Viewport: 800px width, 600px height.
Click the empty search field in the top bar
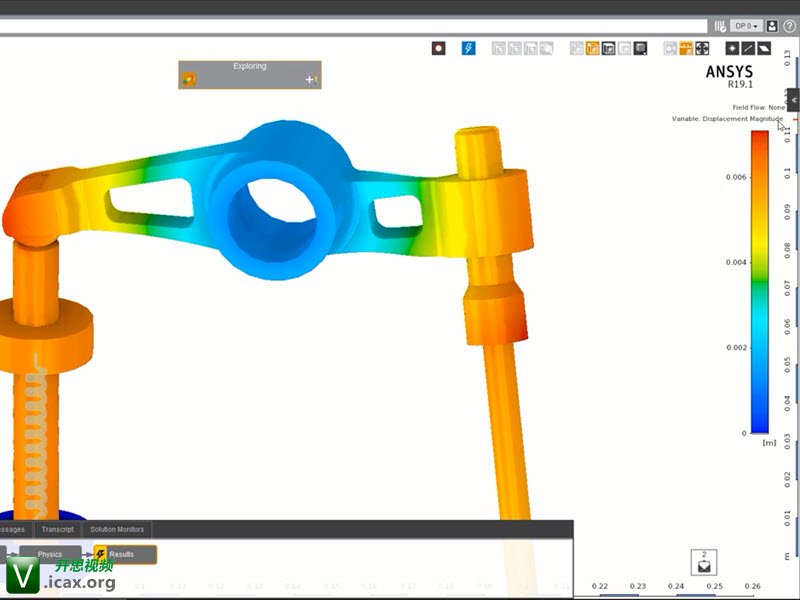click(353, 26)
